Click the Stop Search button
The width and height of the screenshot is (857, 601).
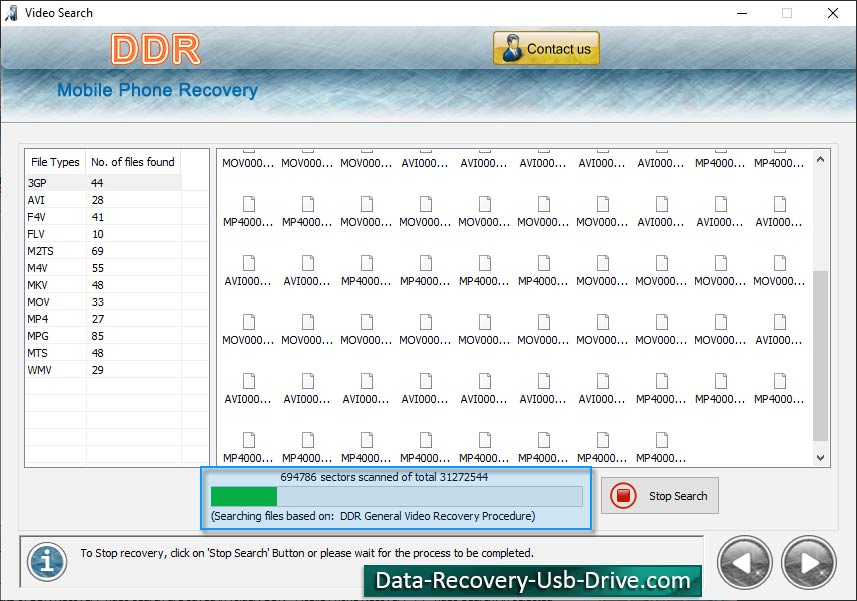[660, 496]
